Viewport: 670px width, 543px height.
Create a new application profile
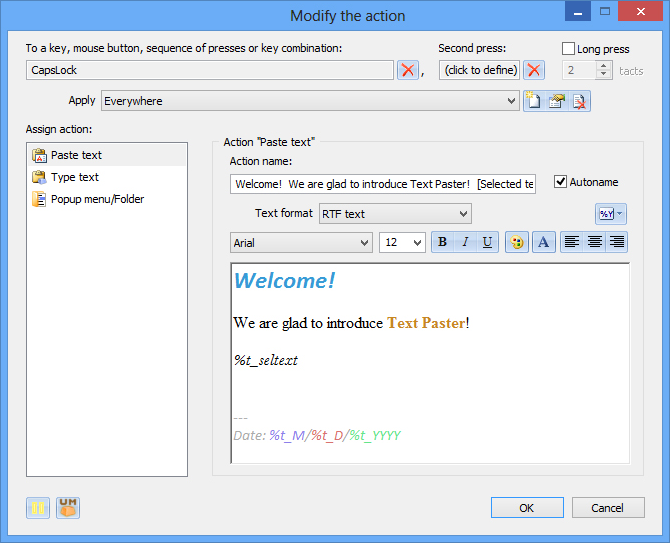click(x=534, y=101)
